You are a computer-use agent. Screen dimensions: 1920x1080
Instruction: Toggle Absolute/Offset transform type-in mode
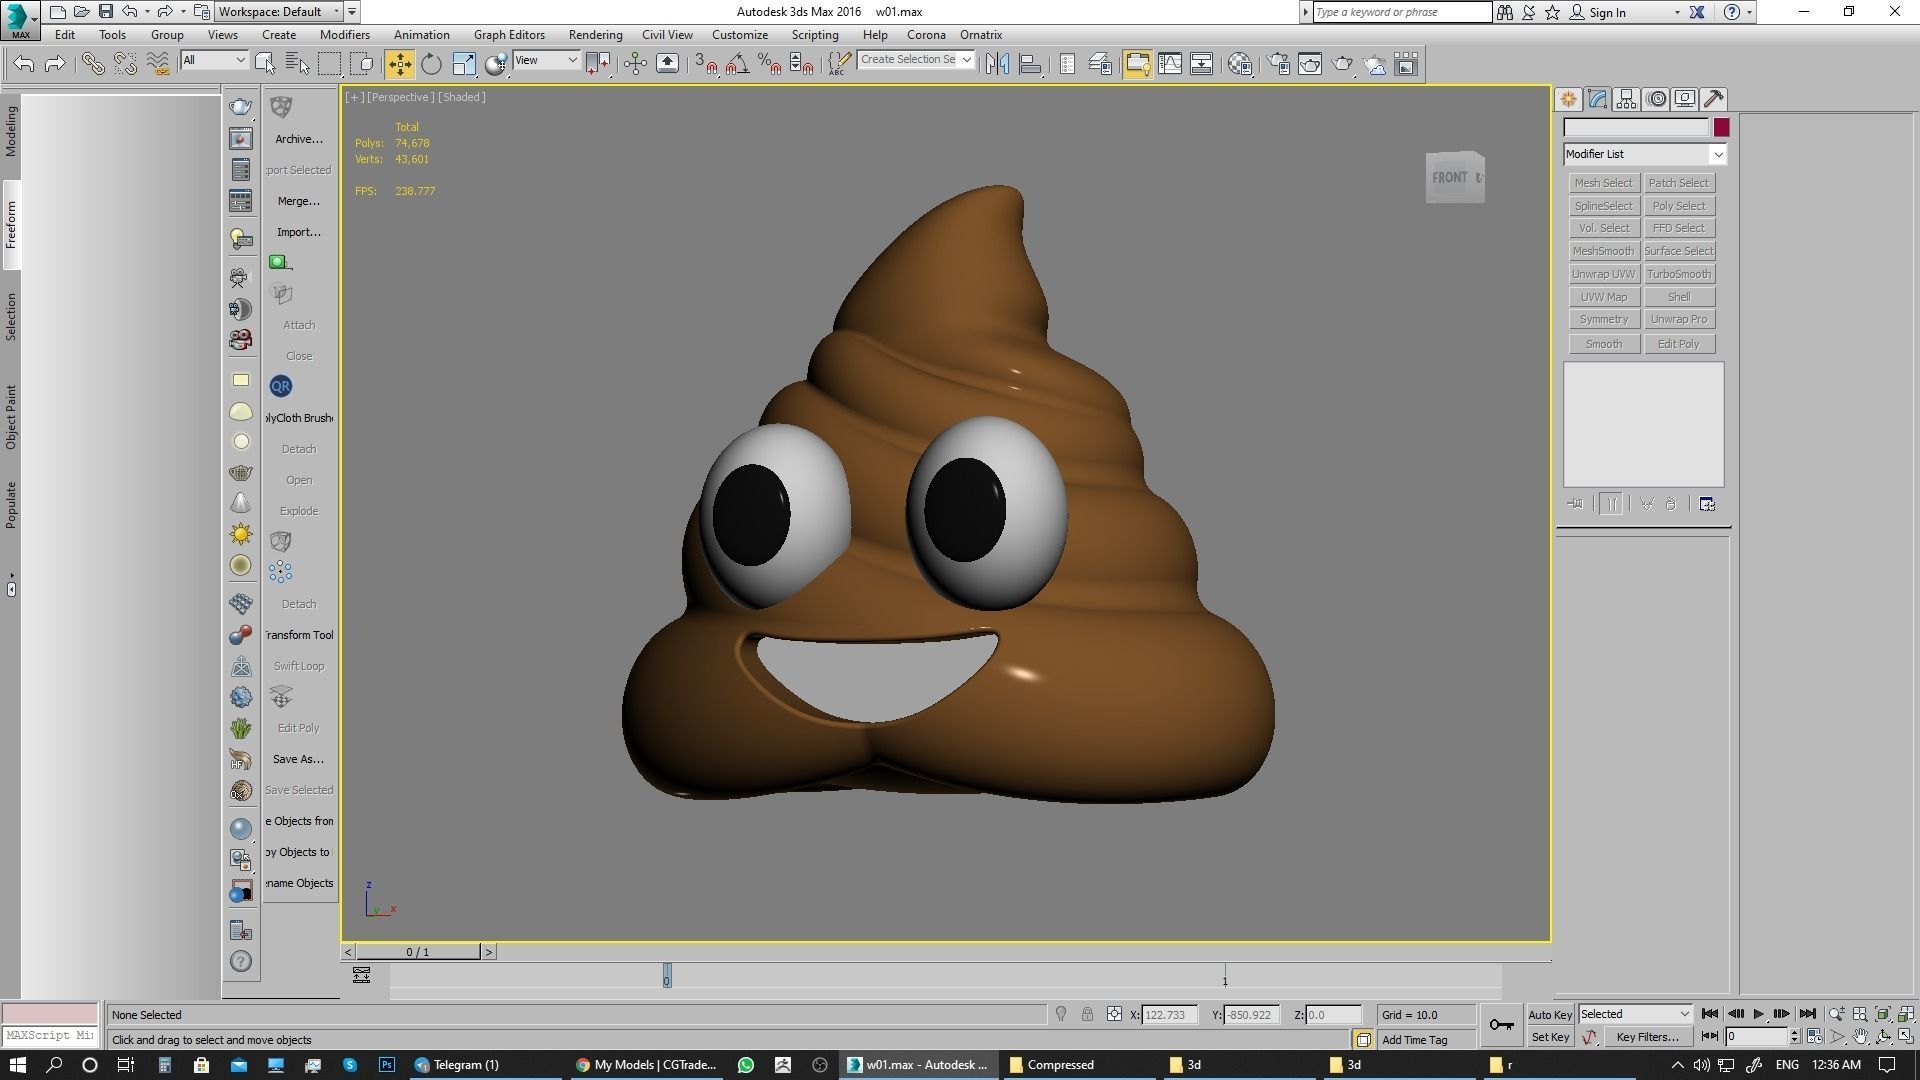pyautogui.click(x=1114, y=1014)
